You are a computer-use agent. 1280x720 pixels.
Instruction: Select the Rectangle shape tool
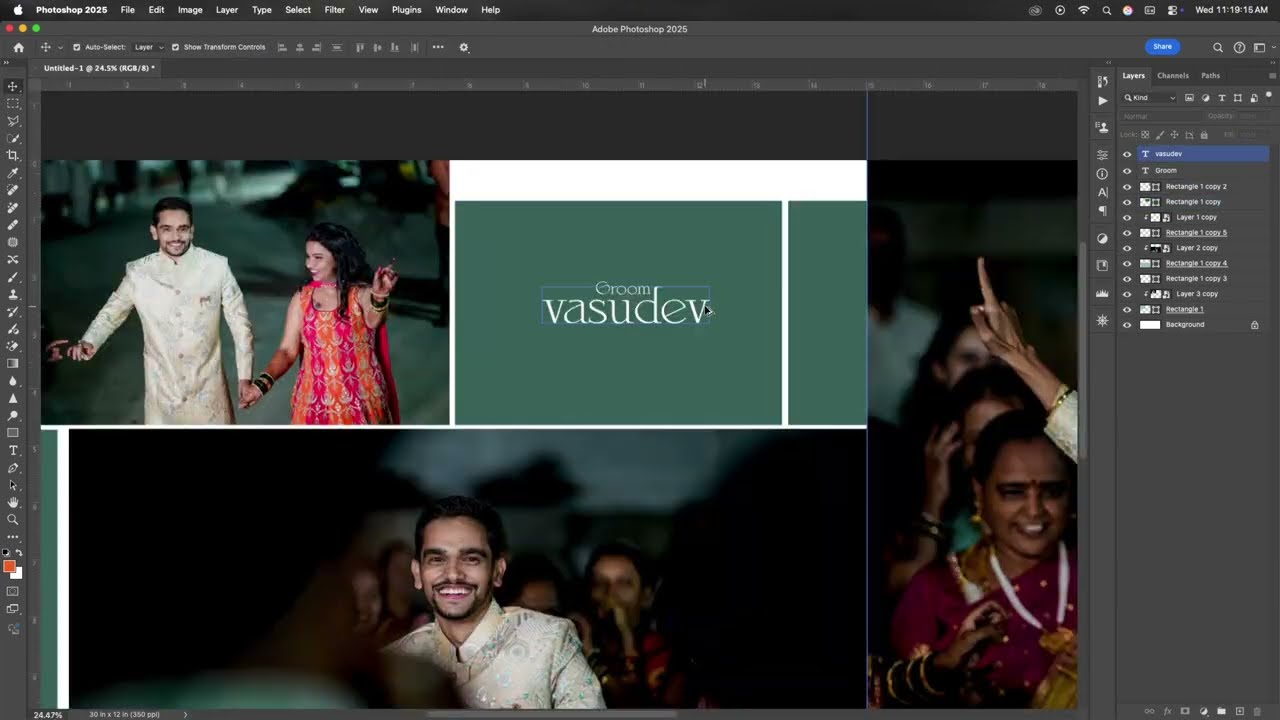pyautogui.click(x=13, y=433)
